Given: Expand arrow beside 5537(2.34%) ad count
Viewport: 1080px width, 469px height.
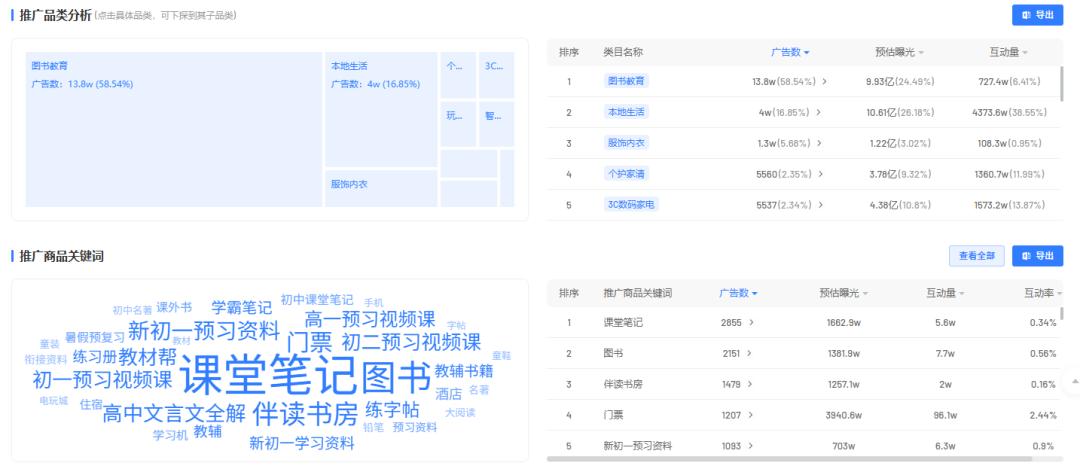Looking at the screenshot, I should coord(821,205).
